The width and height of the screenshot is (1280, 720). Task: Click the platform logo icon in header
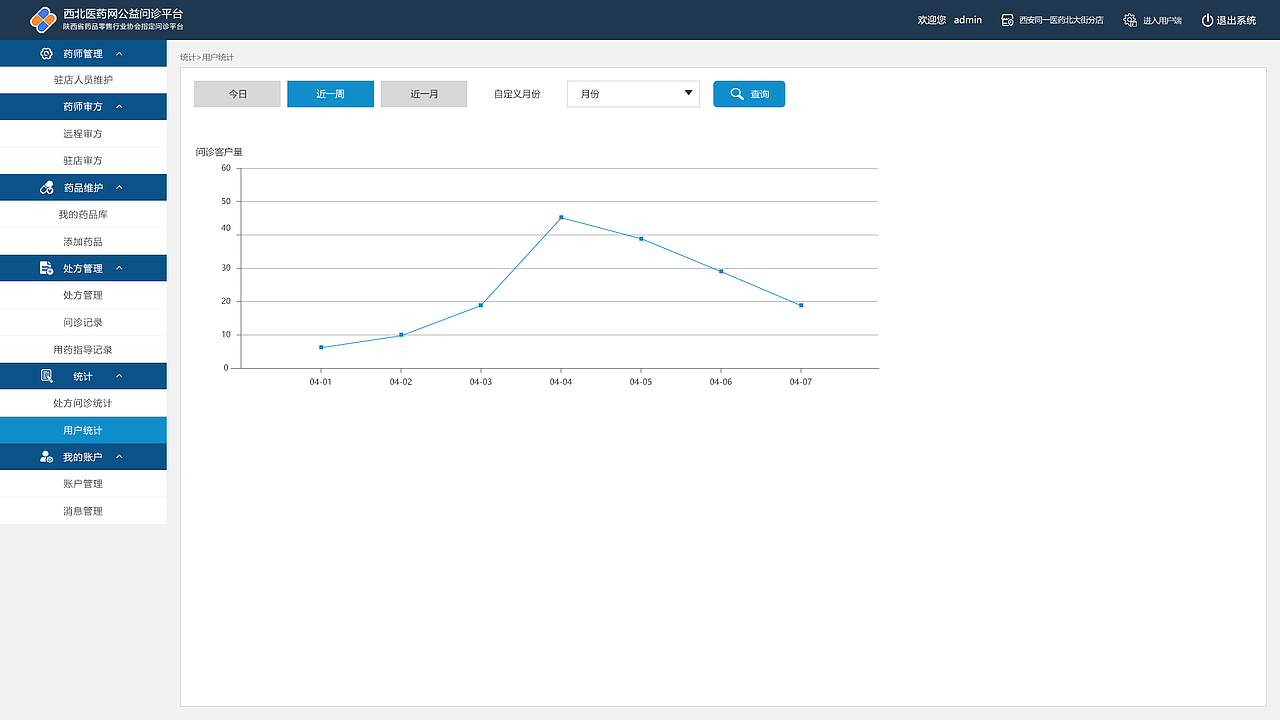pyautogui.click(x=43, y=19)
